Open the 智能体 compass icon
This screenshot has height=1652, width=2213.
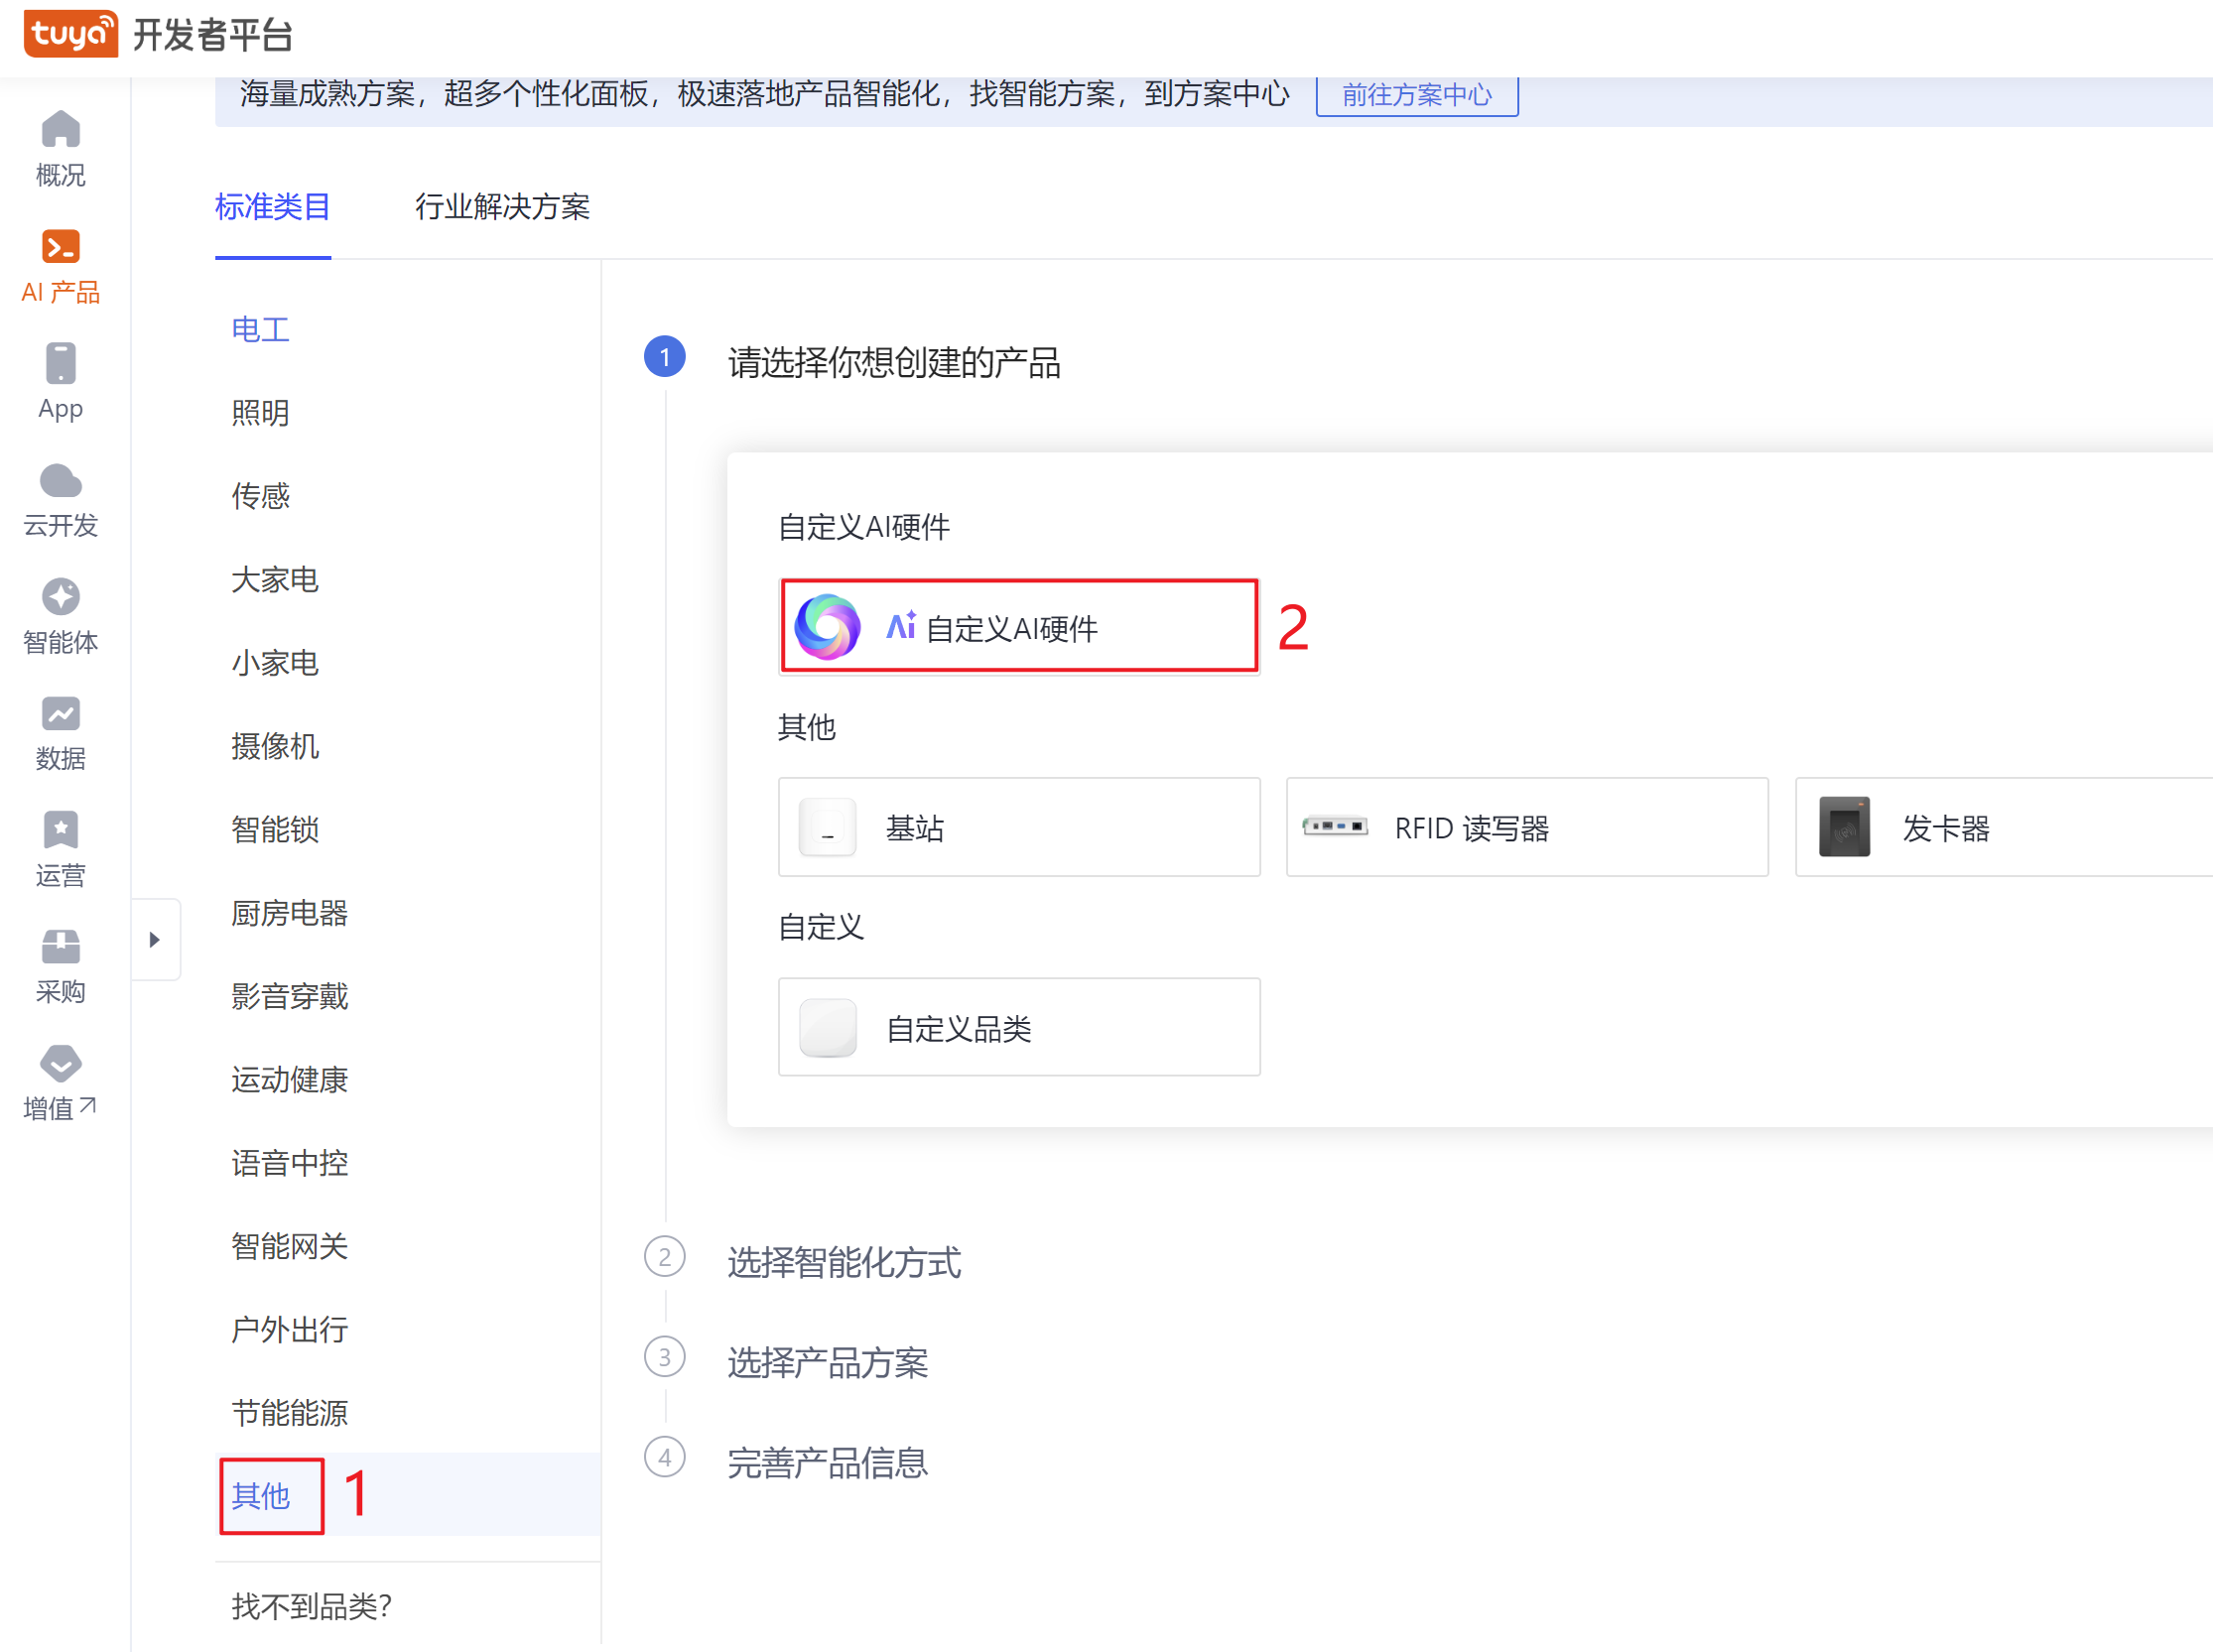click(60, 597)
